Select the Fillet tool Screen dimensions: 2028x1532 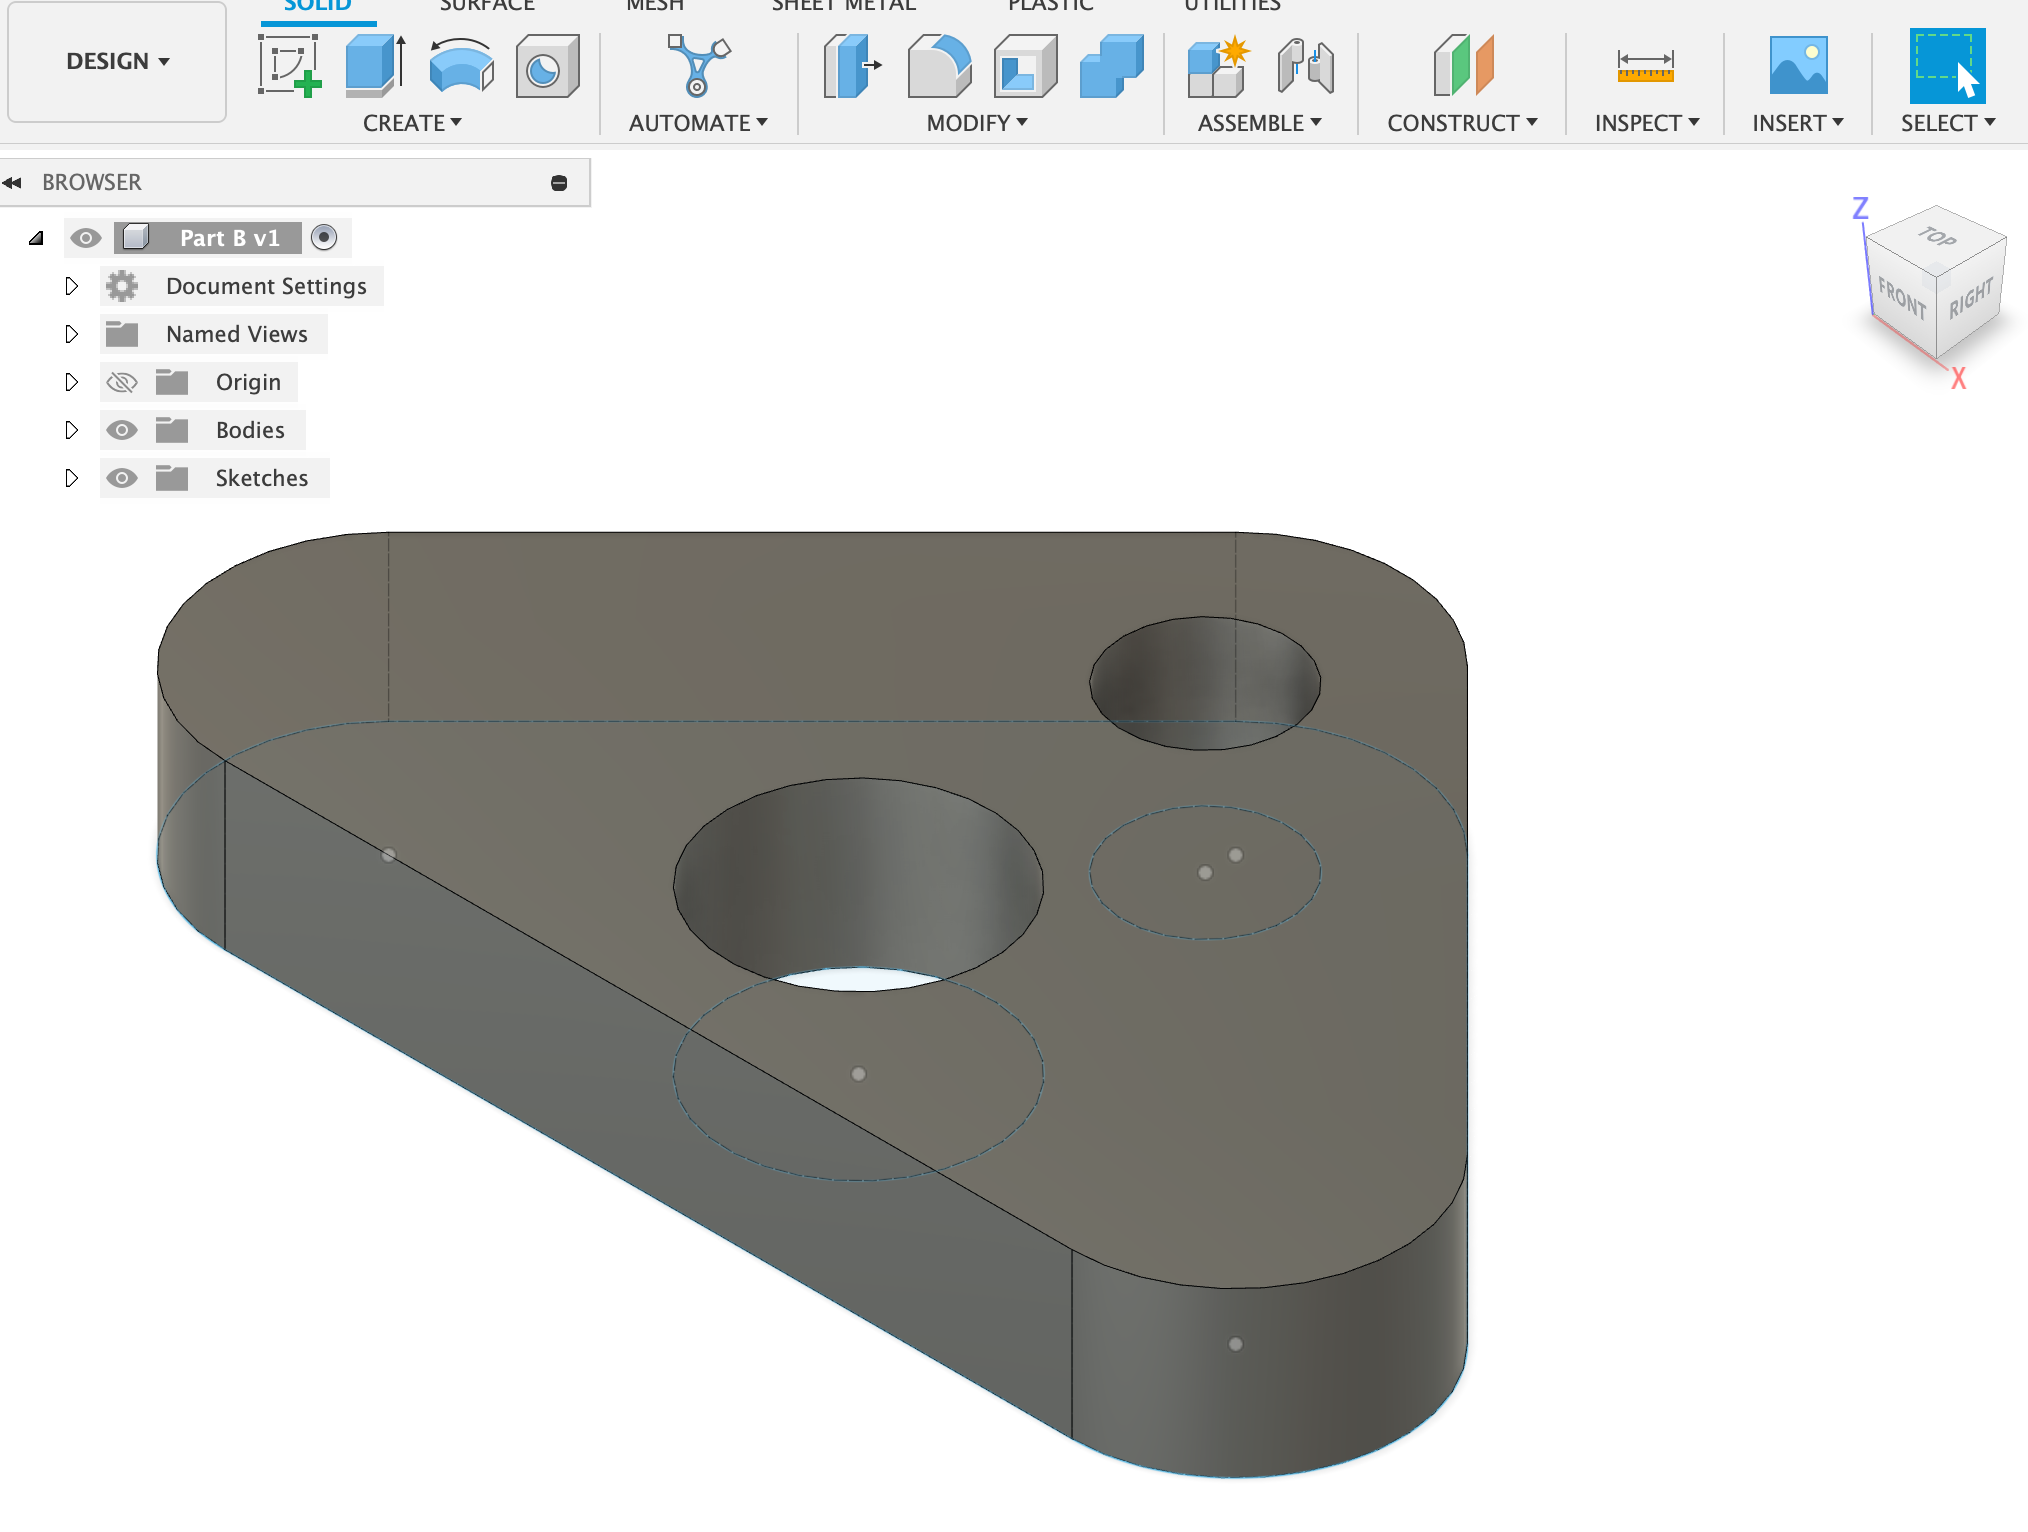click(938, 66)
